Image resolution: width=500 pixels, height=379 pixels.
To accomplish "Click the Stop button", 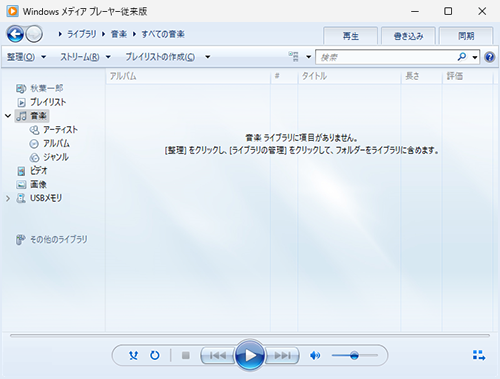I will pos(186,355).
